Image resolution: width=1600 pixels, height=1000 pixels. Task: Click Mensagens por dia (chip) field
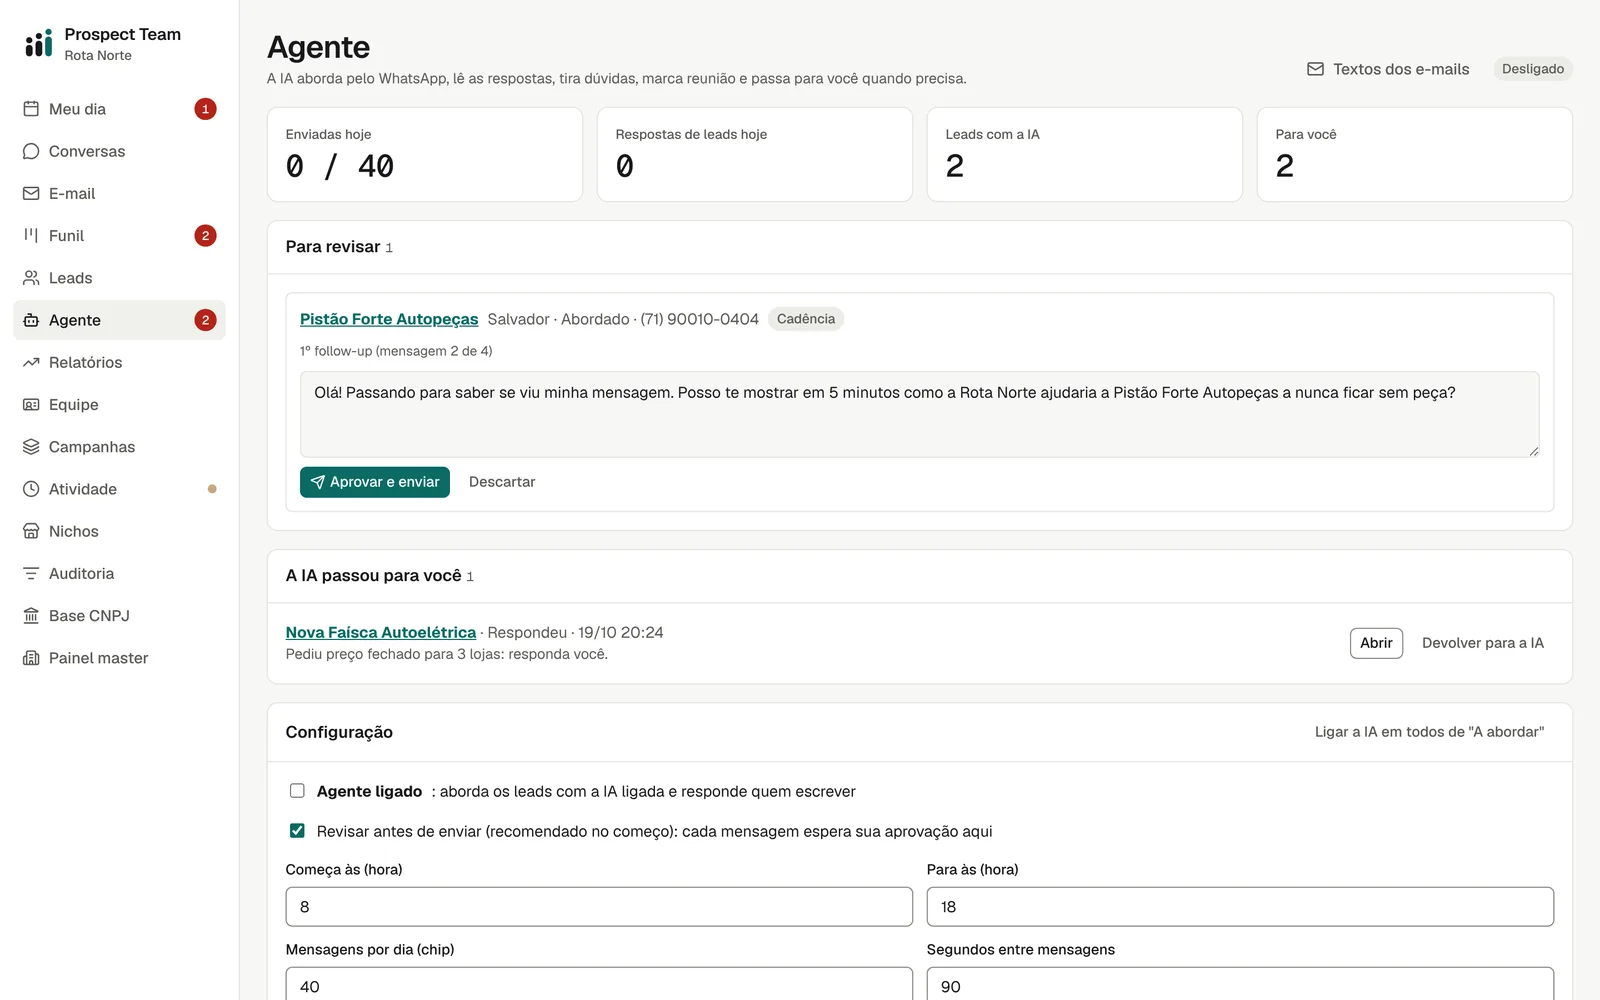click(x=599, y=984)
